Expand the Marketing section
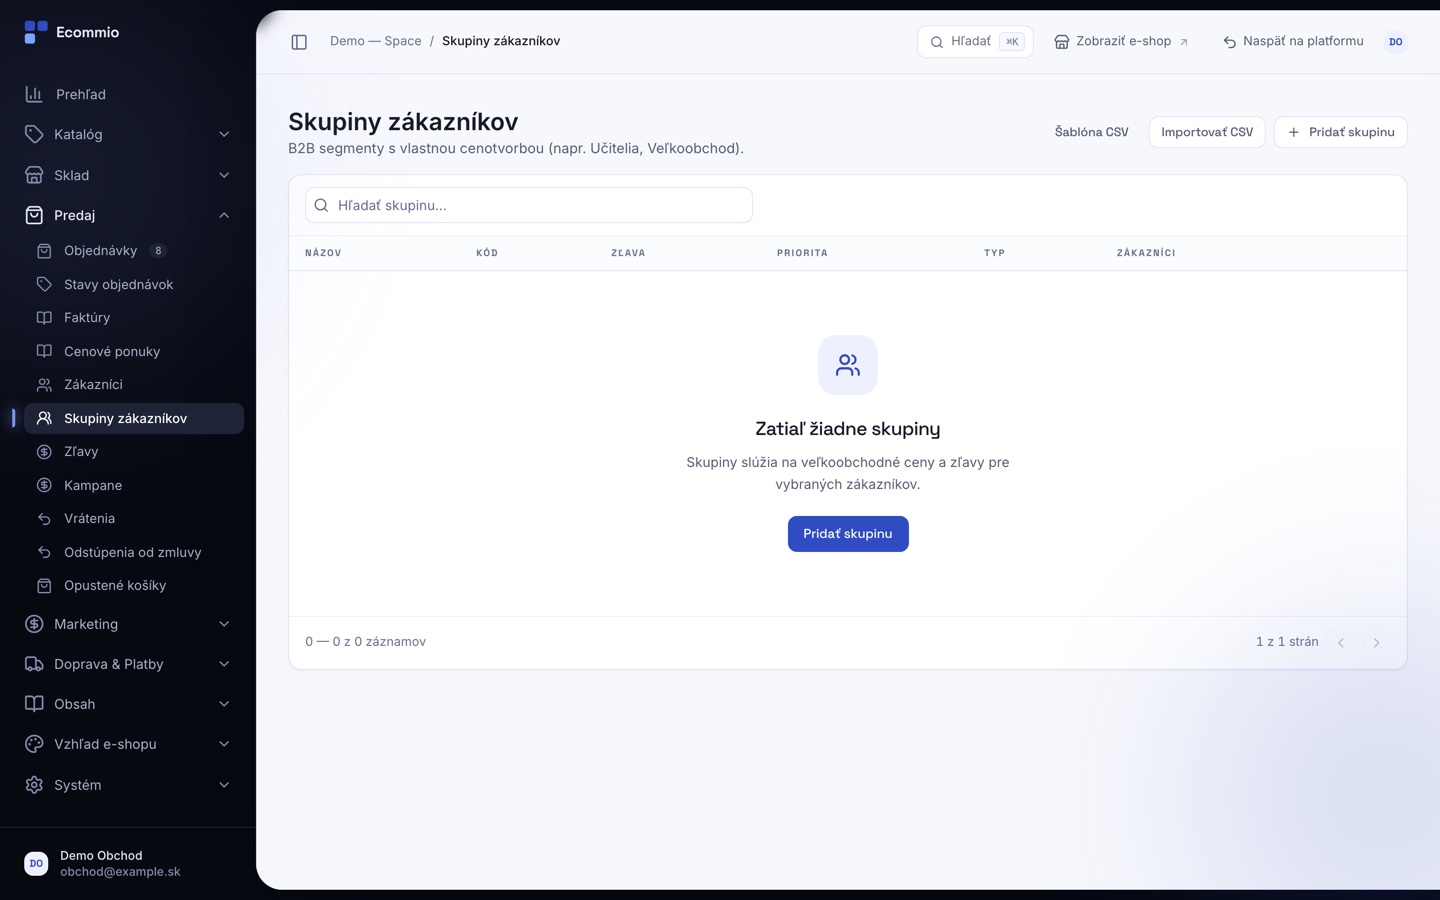 pyautogui.click(x=128, y=624)
